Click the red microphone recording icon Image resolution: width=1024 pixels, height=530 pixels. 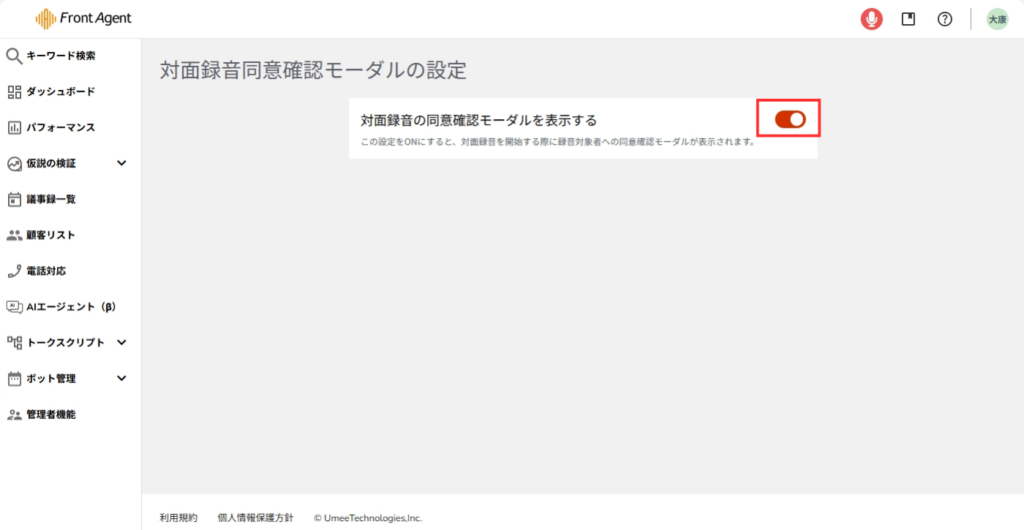[872, 19]
